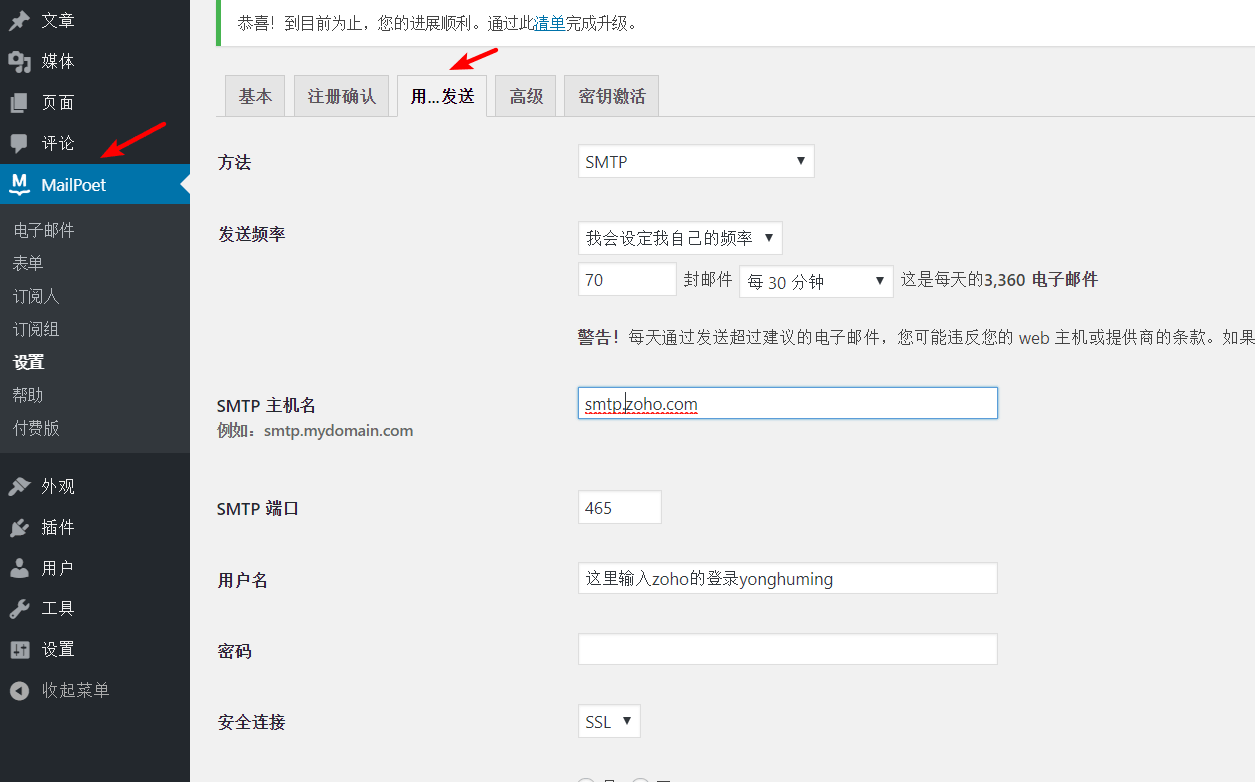
Task: Open the 注册确认 tab
Action: (341, 96)
